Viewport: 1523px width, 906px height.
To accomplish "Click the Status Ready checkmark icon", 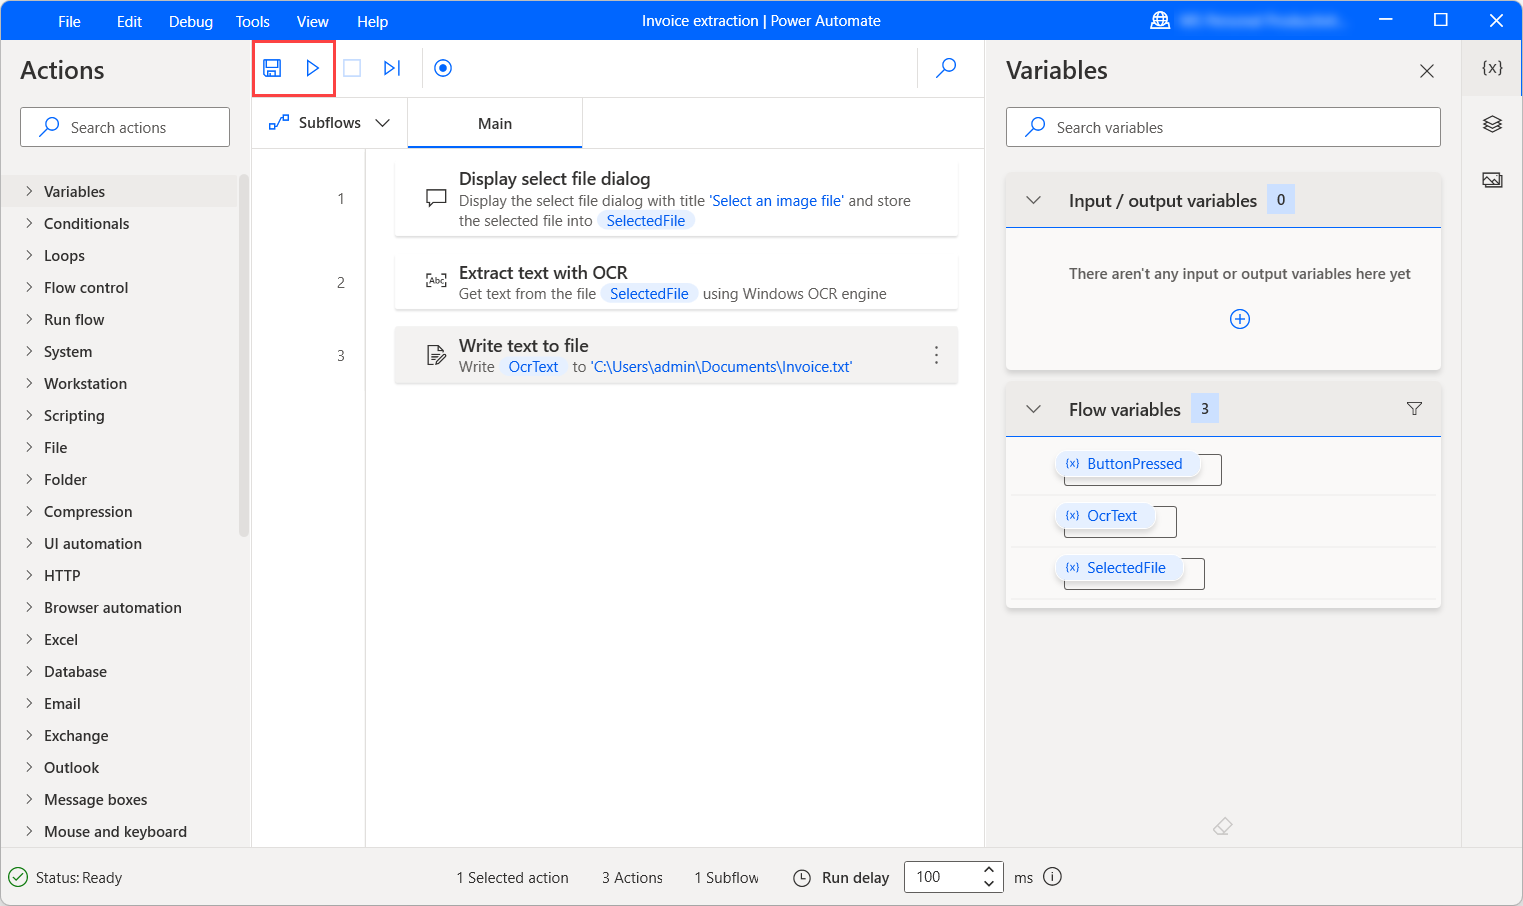I will tap(18, 877).
